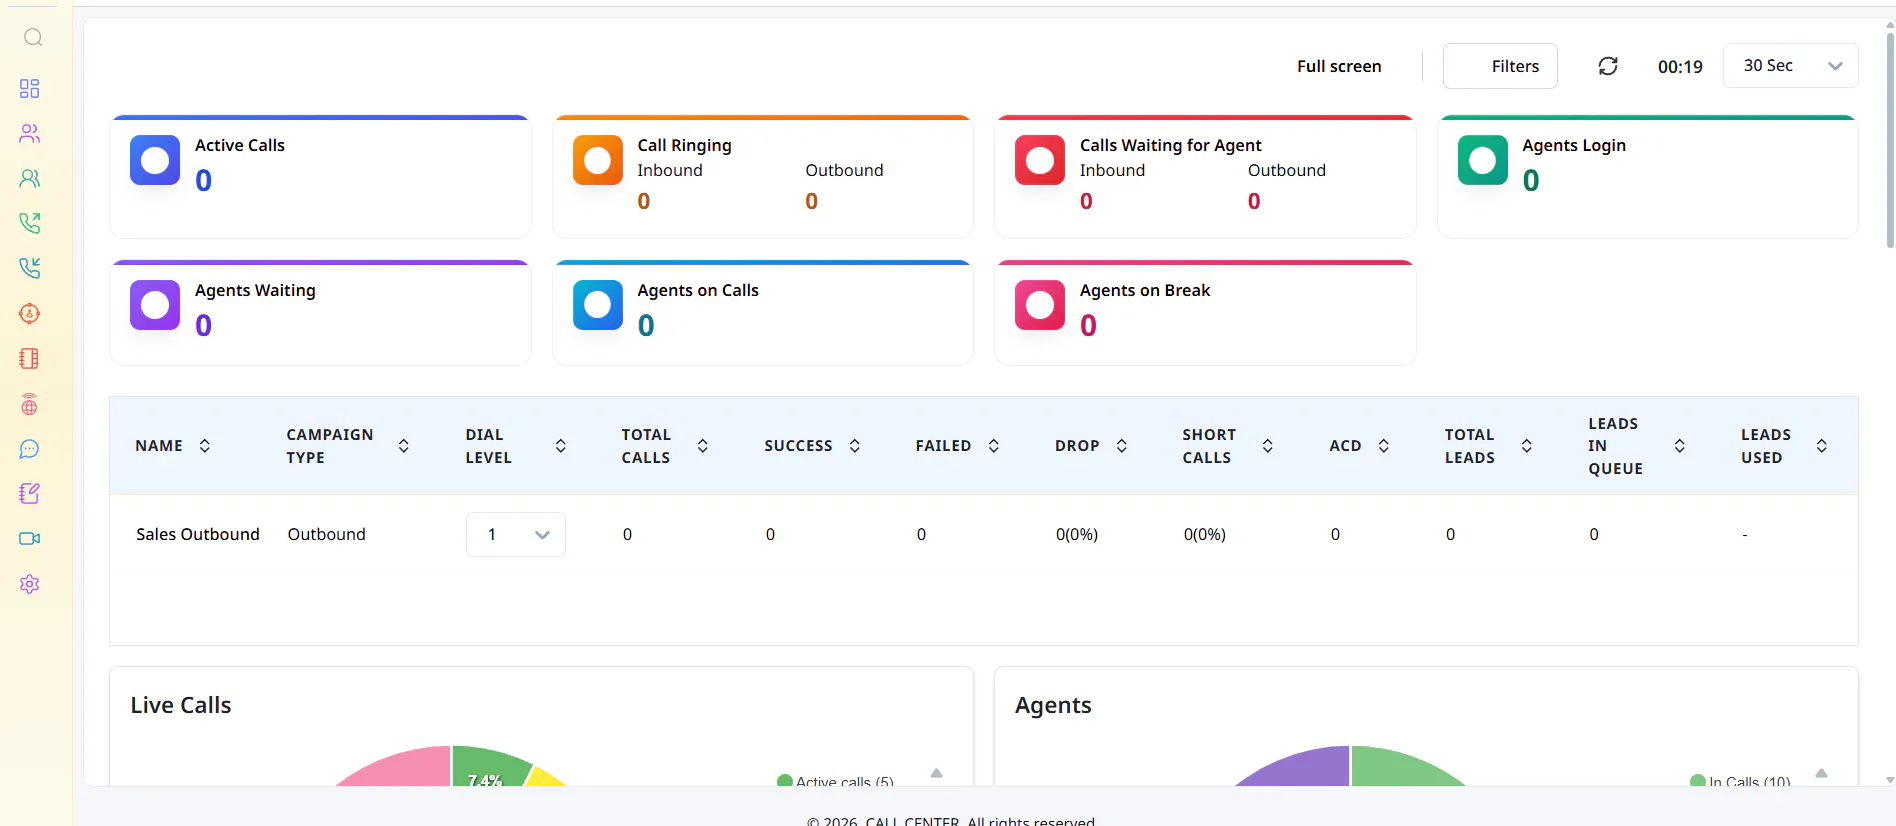Image resolution: width=1896 pixels, height=826 pixels.
Task: Open the video camera icon in sidebar
Action: (30, 539)
